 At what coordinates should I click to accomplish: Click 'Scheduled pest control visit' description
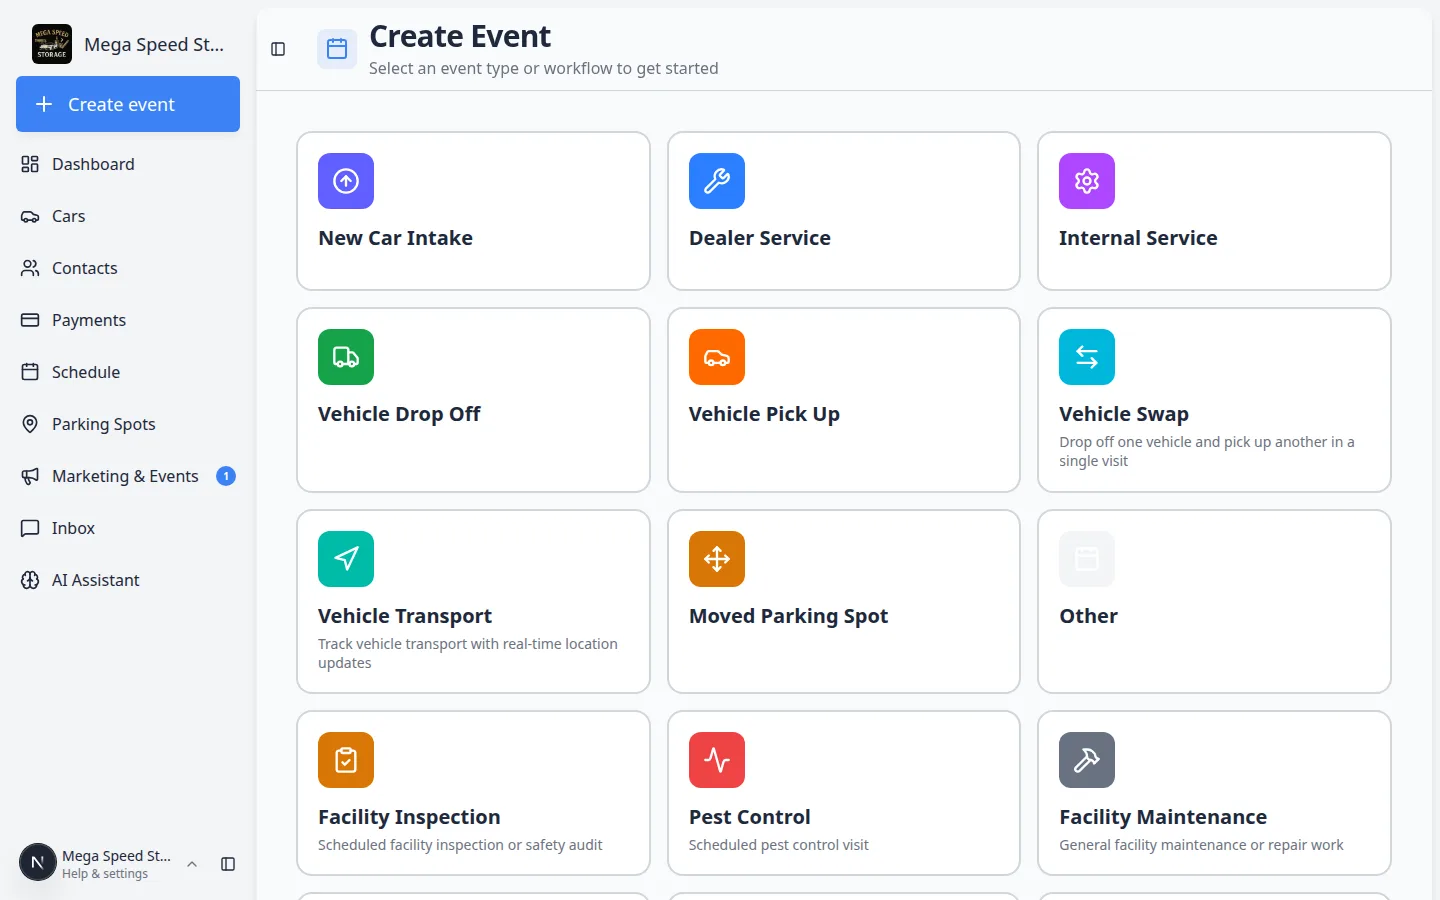pyautogui.click(x=779, y=845)
